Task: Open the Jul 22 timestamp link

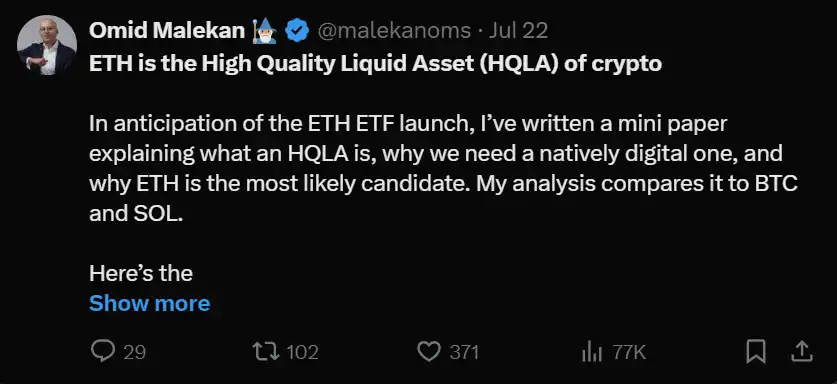Action: [x=518, y=32]
